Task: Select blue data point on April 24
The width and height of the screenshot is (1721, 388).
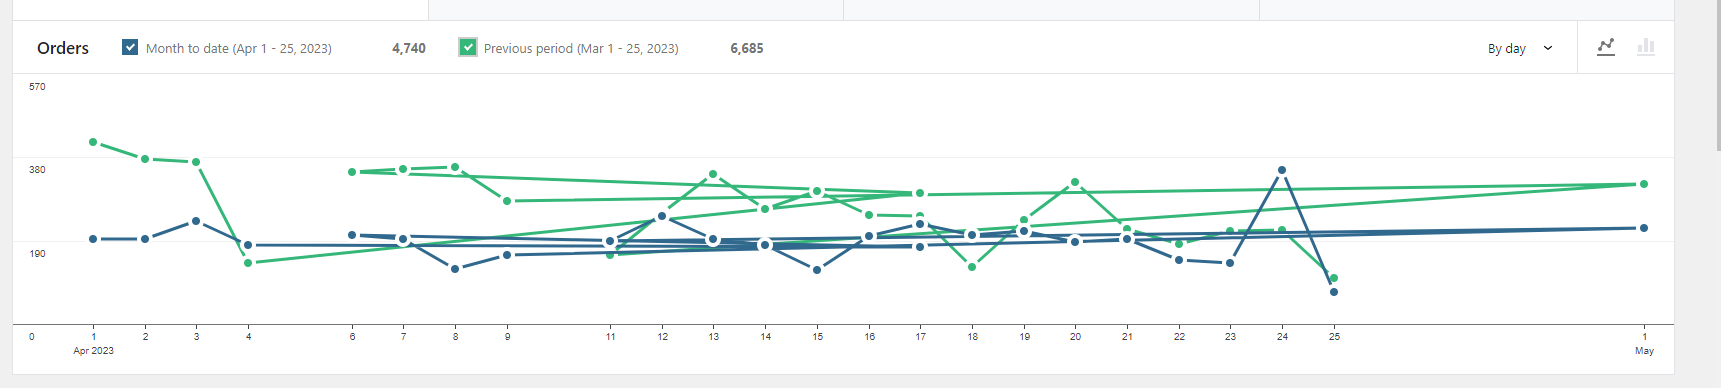Action: coord(1282,170)
